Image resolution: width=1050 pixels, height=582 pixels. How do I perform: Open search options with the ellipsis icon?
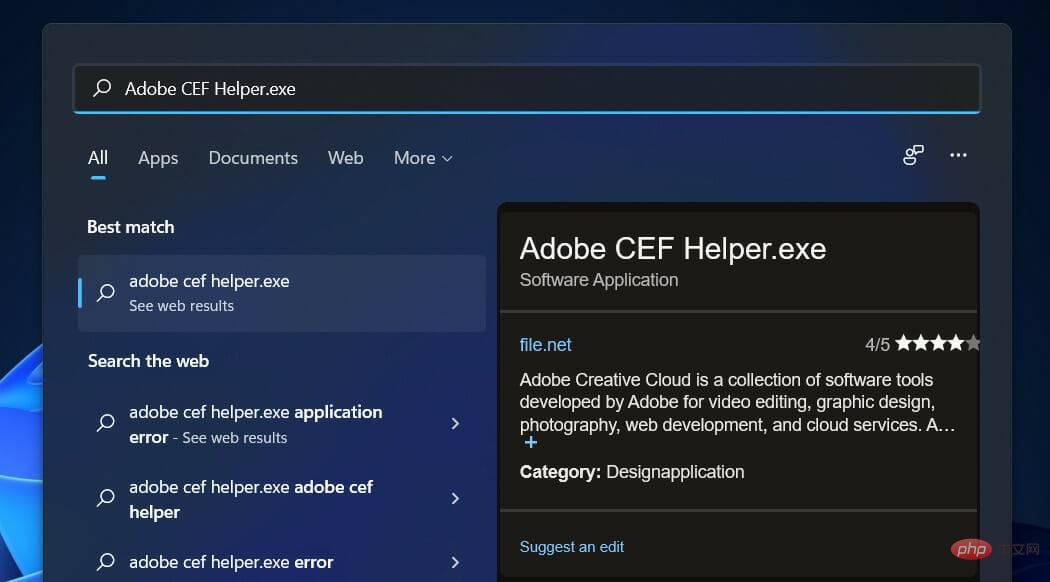[958, 155]
